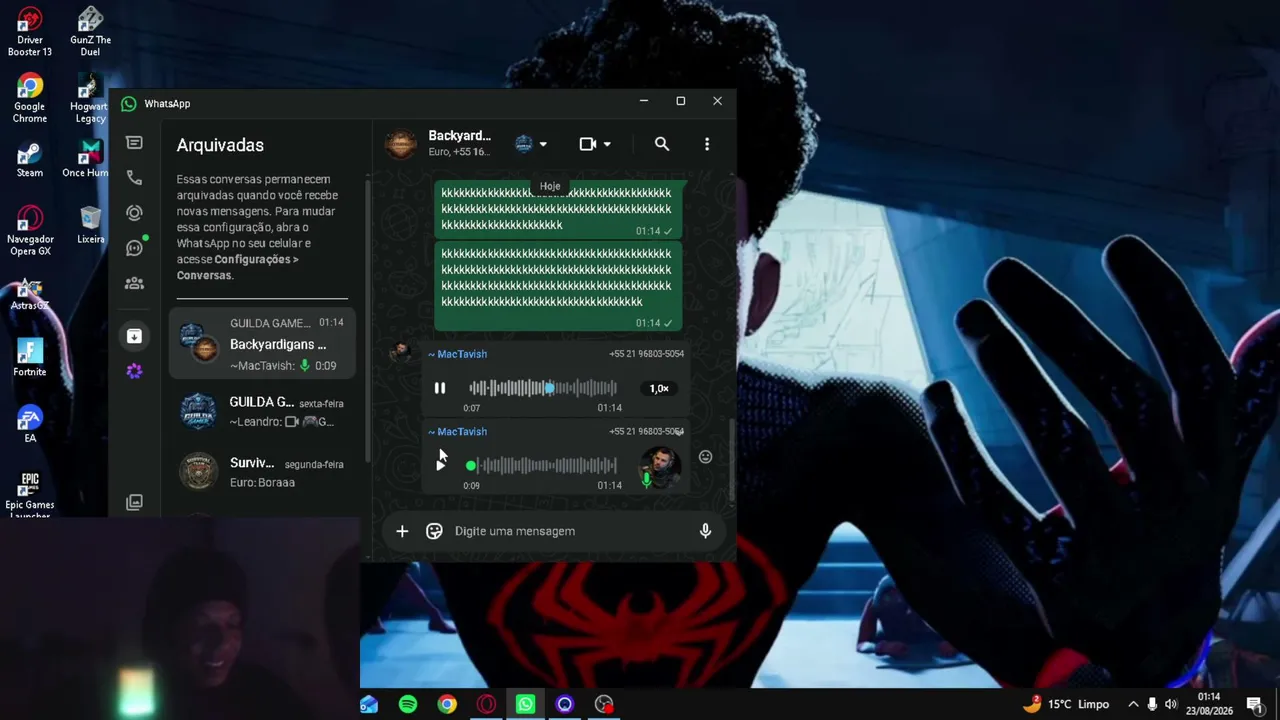Click the WhatsApp taskbar button
Viewport: 1280px width, 720px height.
coord(525,704)
